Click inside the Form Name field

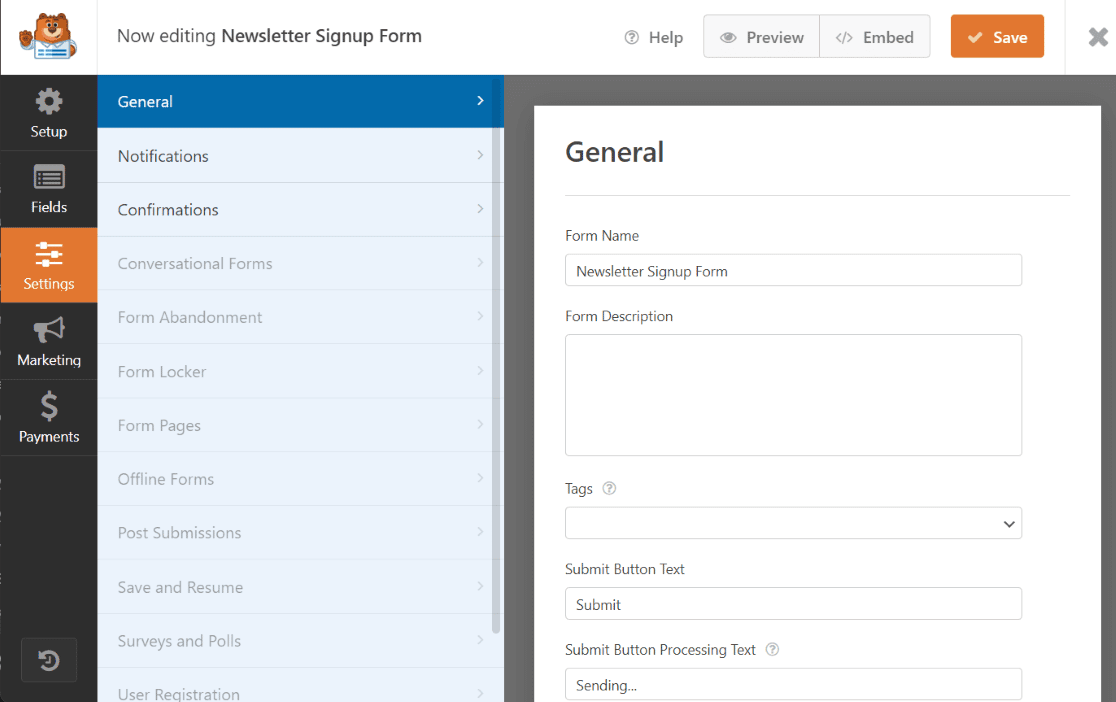coord(793,270)
